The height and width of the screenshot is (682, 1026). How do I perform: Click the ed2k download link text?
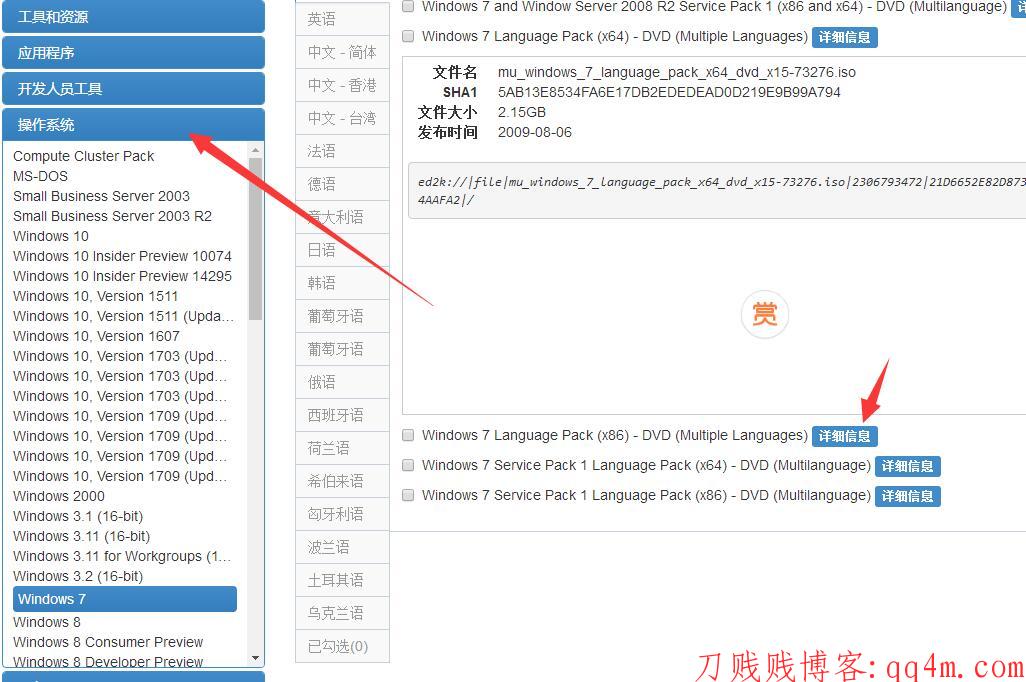(721, 190)
